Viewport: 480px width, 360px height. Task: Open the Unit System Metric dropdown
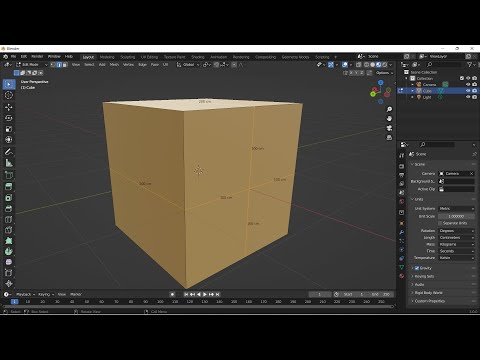point(456,209)
